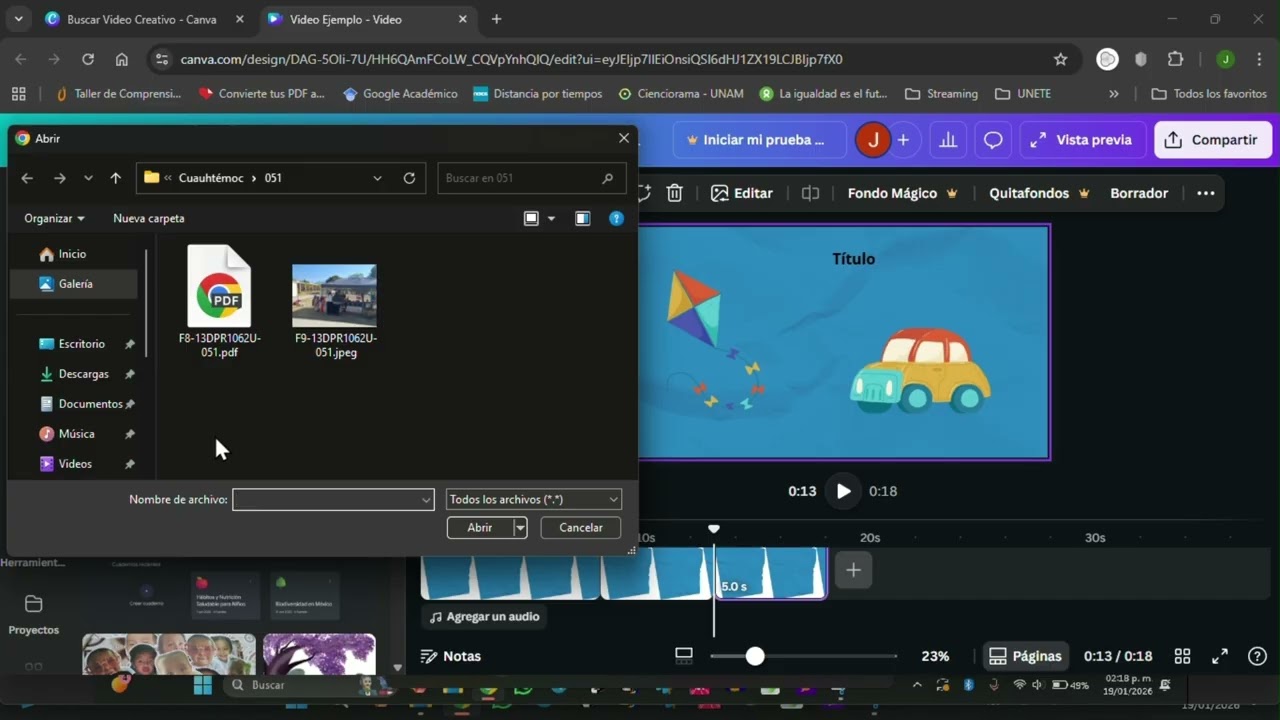Open Quitafondos tool
The height and width of the screenshot is (720, 1280).
click(x=1039, y=193)
